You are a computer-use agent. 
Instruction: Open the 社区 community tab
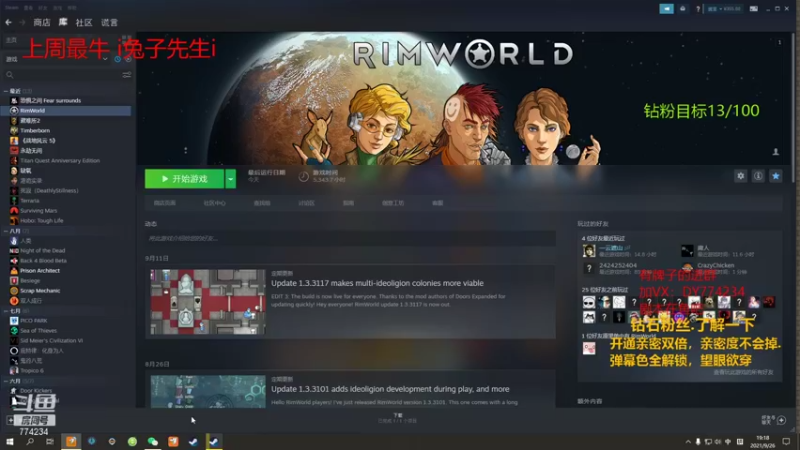click(x=84, y=22)
